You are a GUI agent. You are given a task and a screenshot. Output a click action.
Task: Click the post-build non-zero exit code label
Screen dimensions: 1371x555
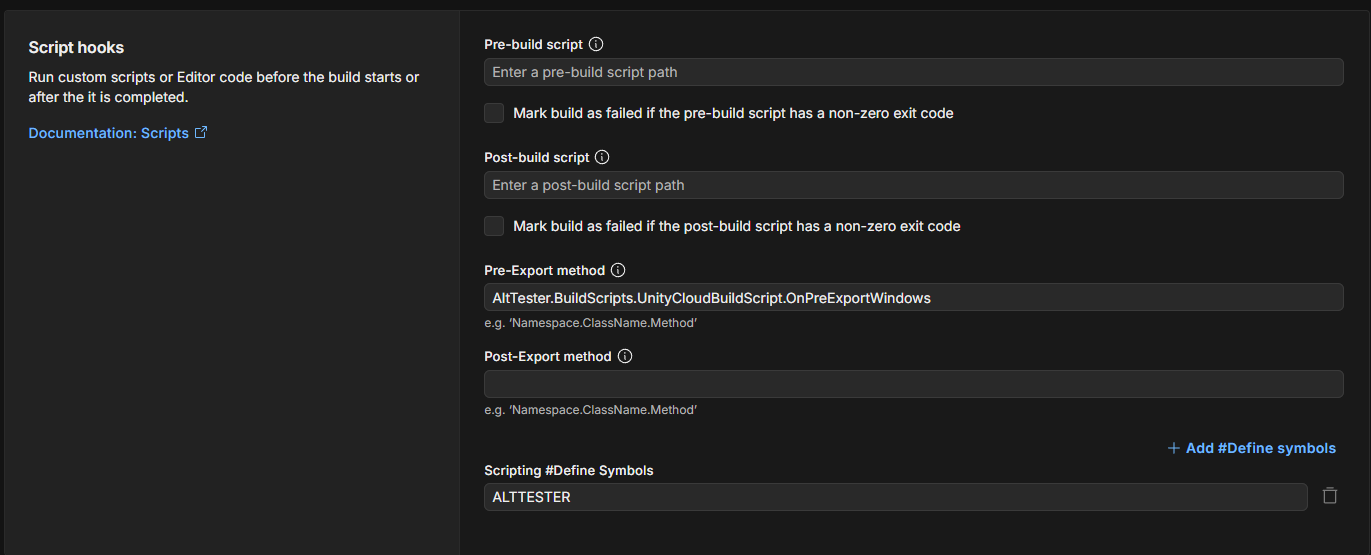736,226
